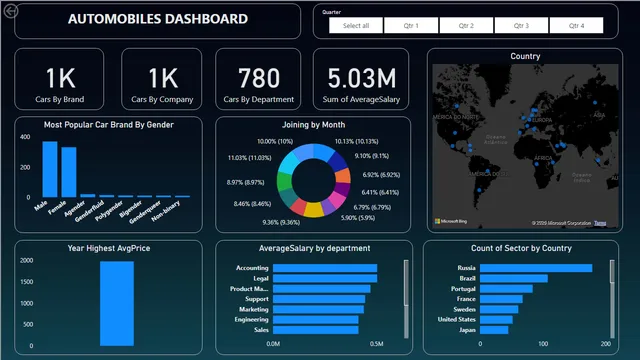This screenshot has width=640, height=360.
Task: Select the Support salary bar
Action: point(319,299)
